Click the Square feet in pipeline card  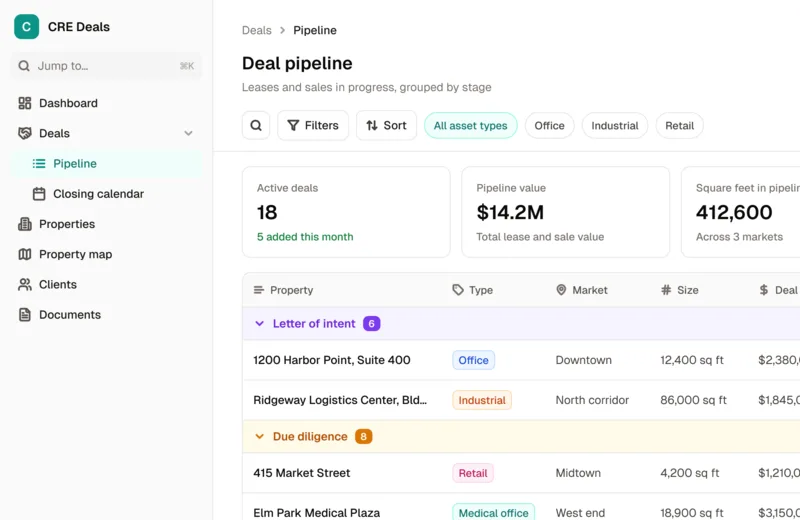click(x=740, y=212)
